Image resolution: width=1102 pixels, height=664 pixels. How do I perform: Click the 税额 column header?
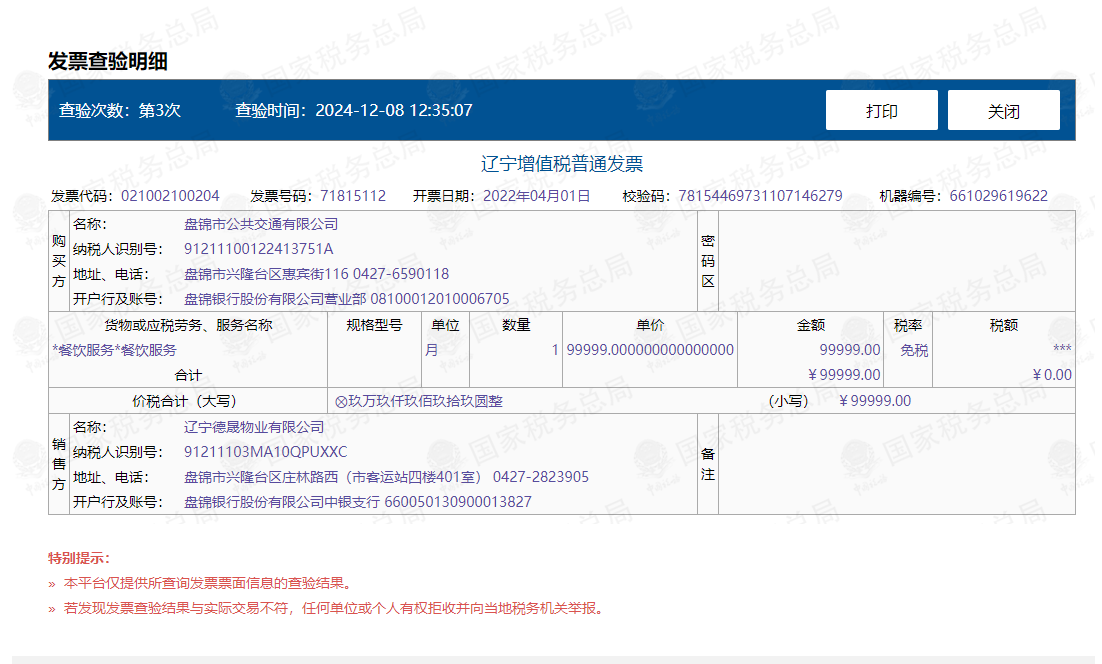click(1004, 325)
